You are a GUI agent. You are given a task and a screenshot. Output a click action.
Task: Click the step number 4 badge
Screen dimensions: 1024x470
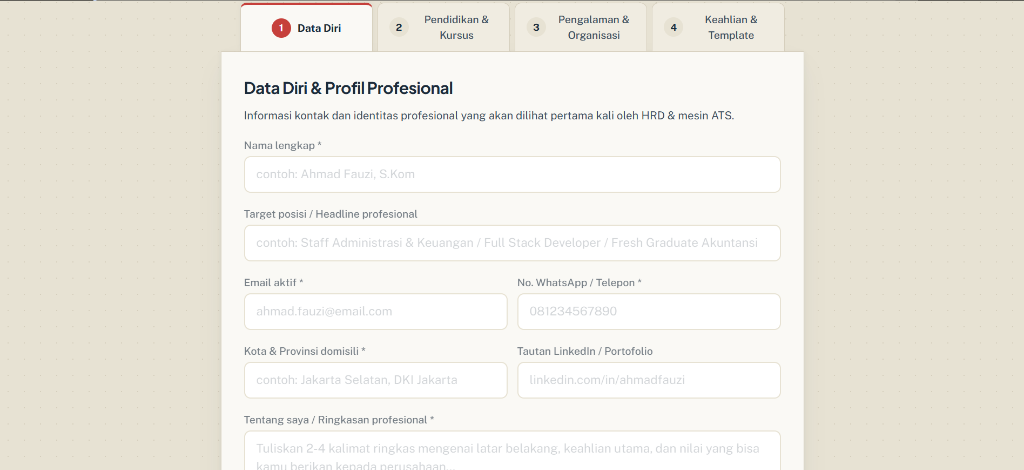pos(673,27)
